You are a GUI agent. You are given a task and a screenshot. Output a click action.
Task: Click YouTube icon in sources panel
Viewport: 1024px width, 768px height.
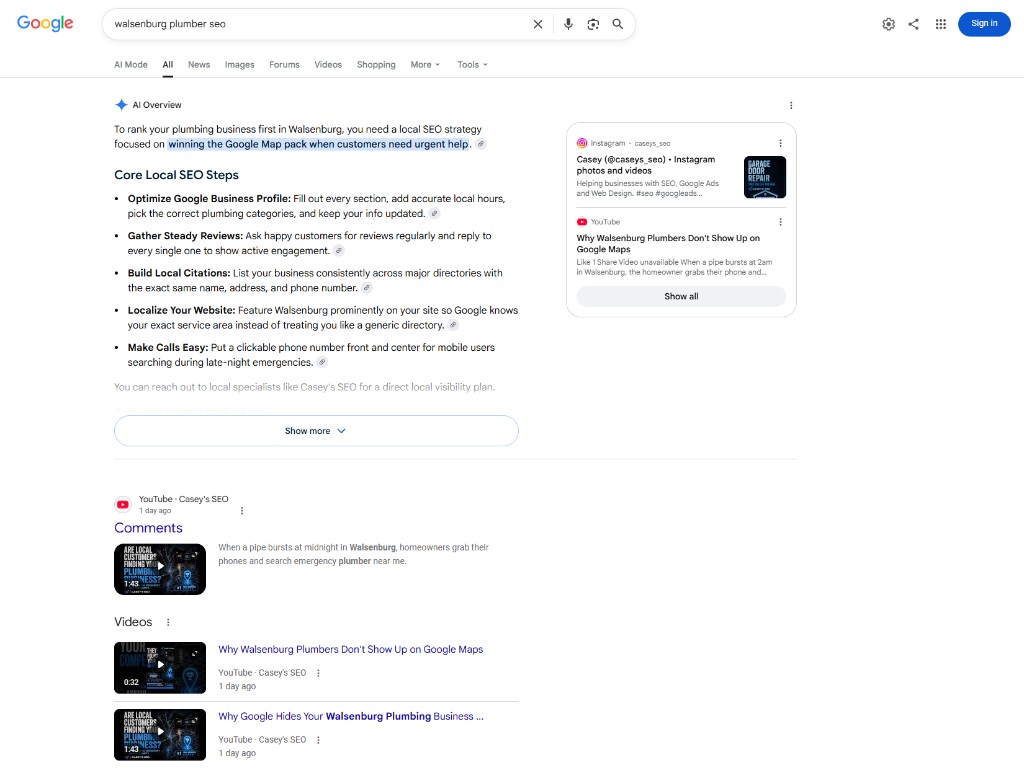(x=581, y=222)
